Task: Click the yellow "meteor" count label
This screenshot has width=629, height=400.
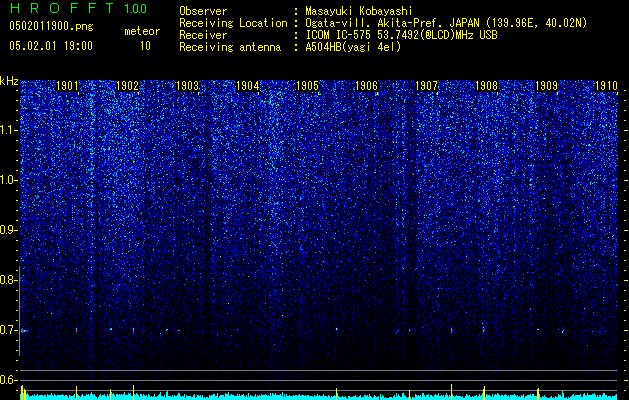Action: click(142, 31)
